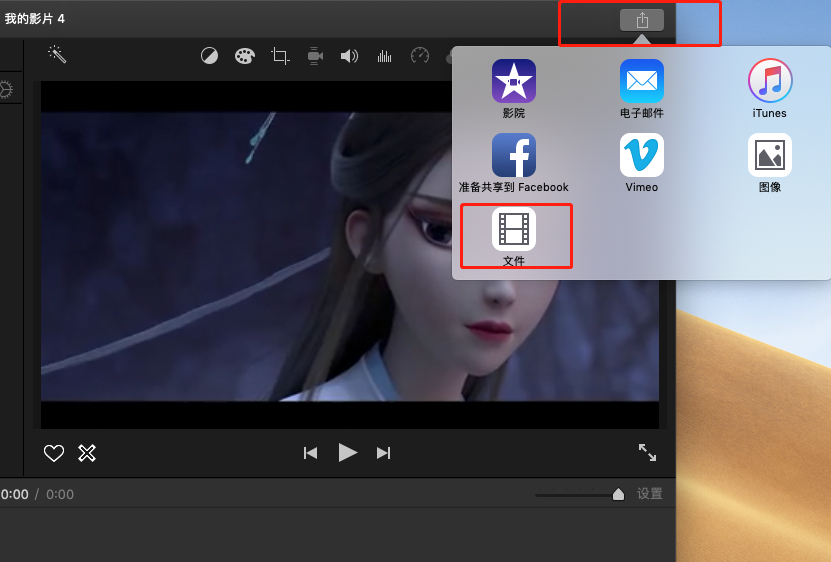
Task: Click the playhead timecode 0:00
Action: pyautogui.click(x=14, y=494)
